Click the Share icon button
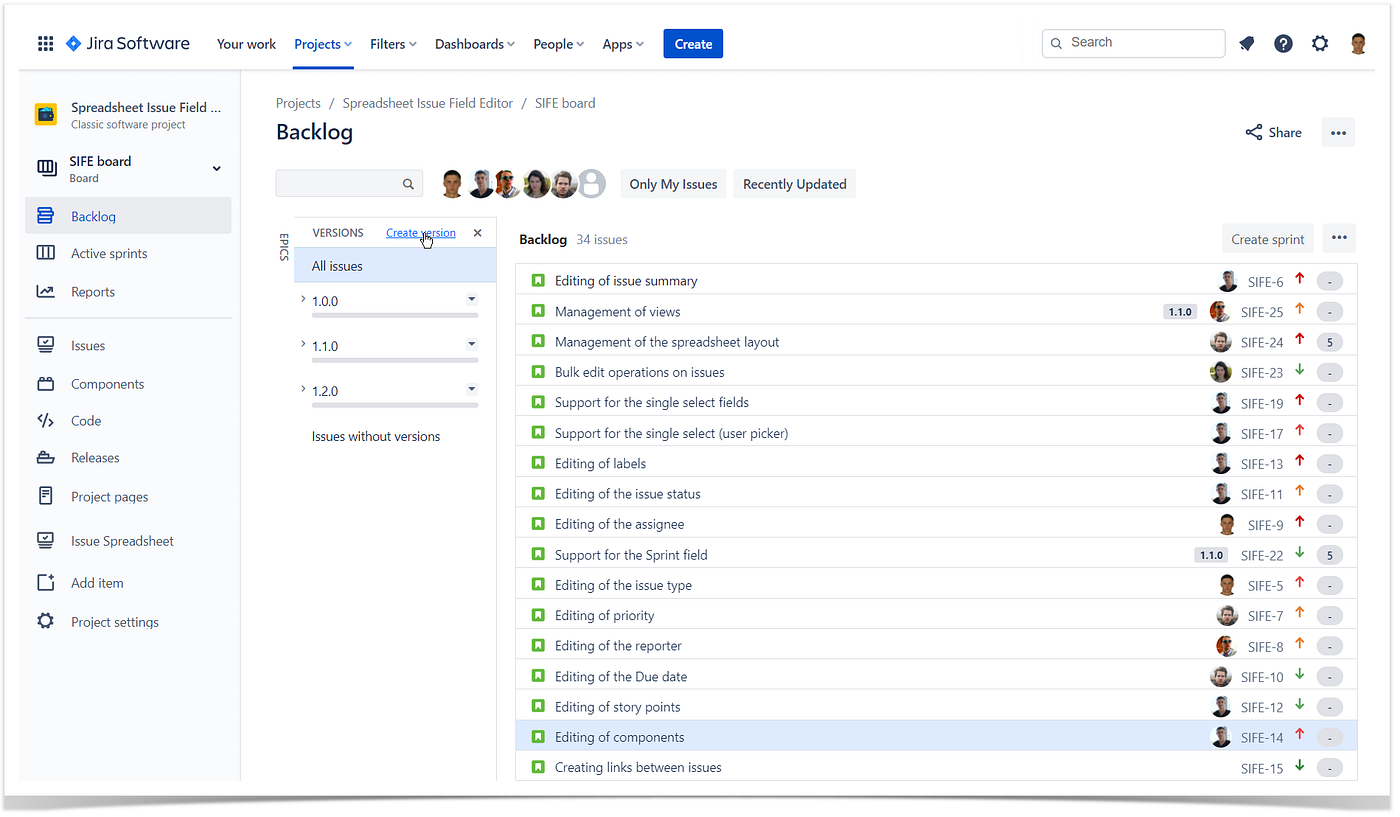 (x=1273, y=132)
